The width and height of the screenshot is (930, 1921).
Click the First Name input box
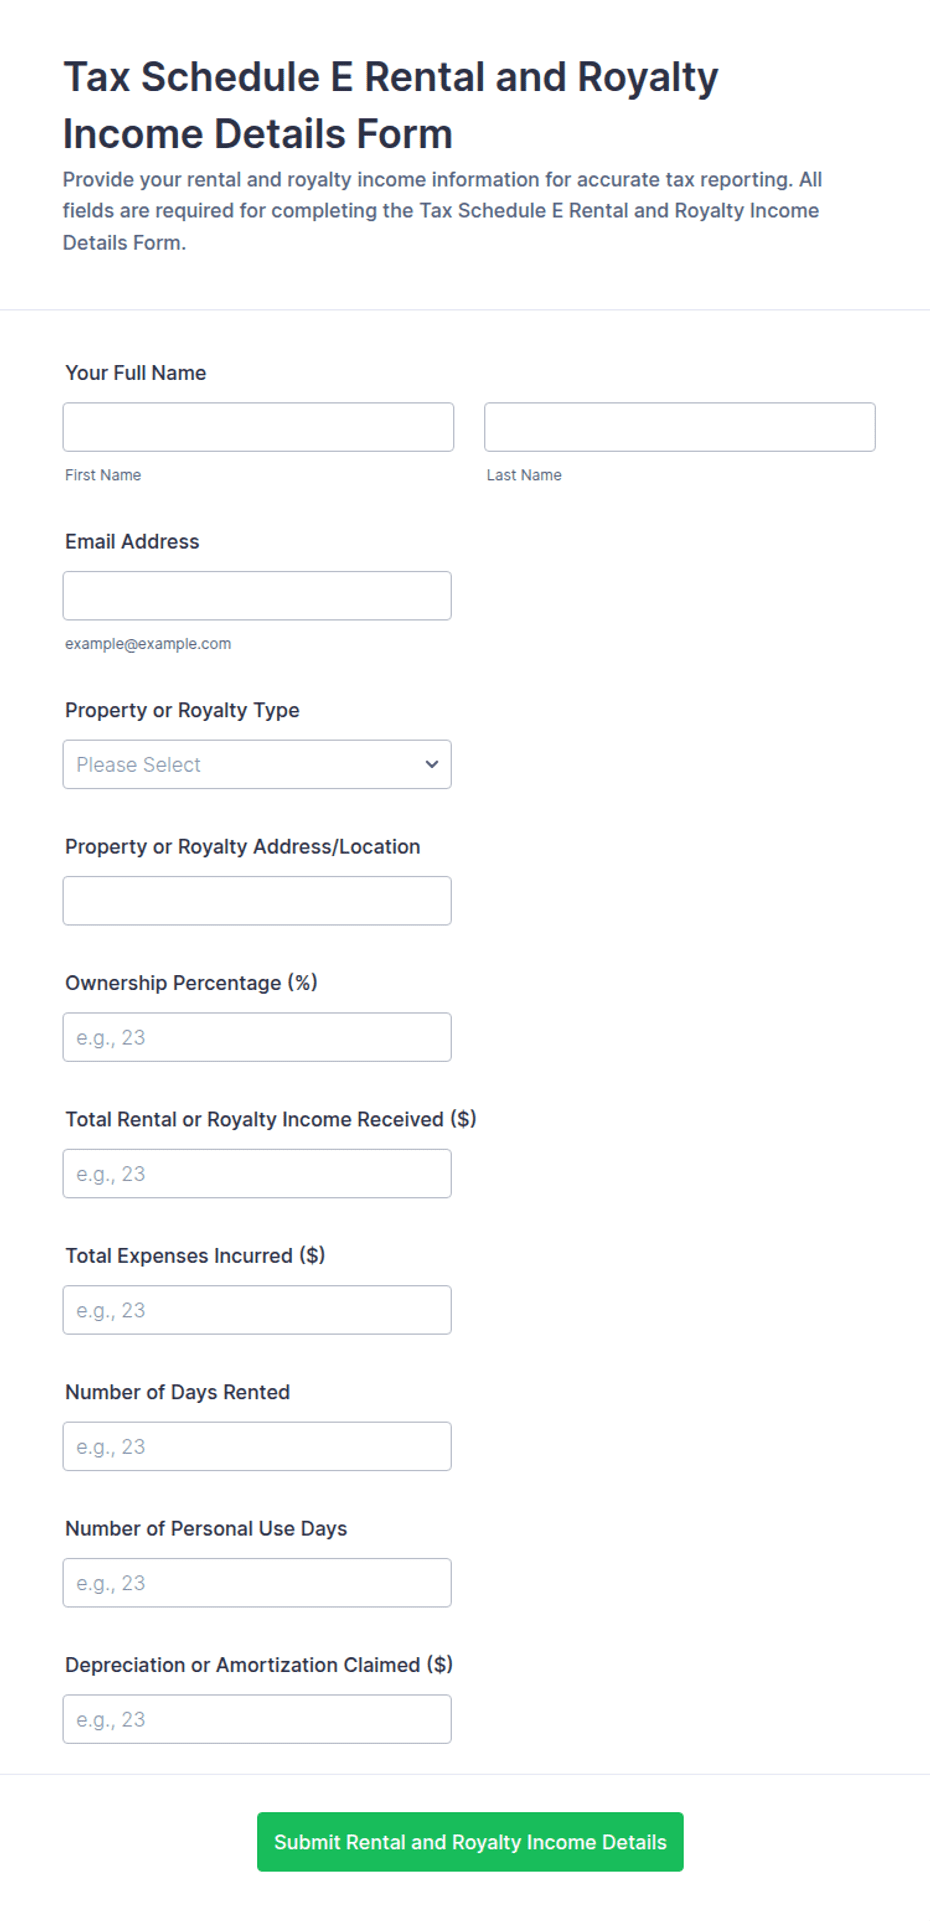pos(258,427)
